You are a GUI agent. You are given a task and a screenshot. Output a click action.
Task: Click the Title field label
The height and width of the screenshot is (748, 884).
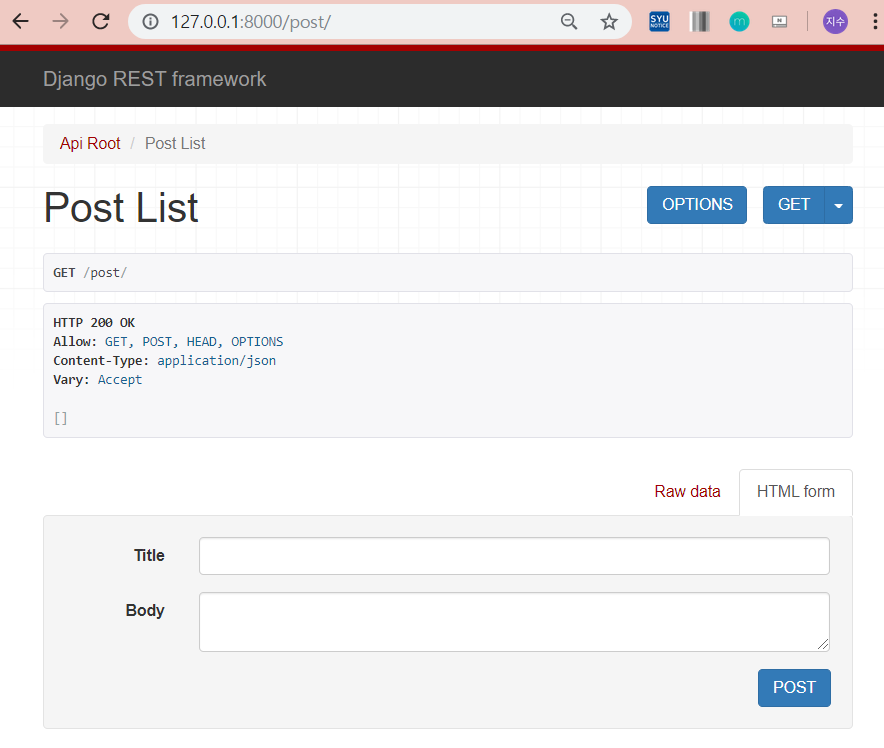click(x=149, y=556)
